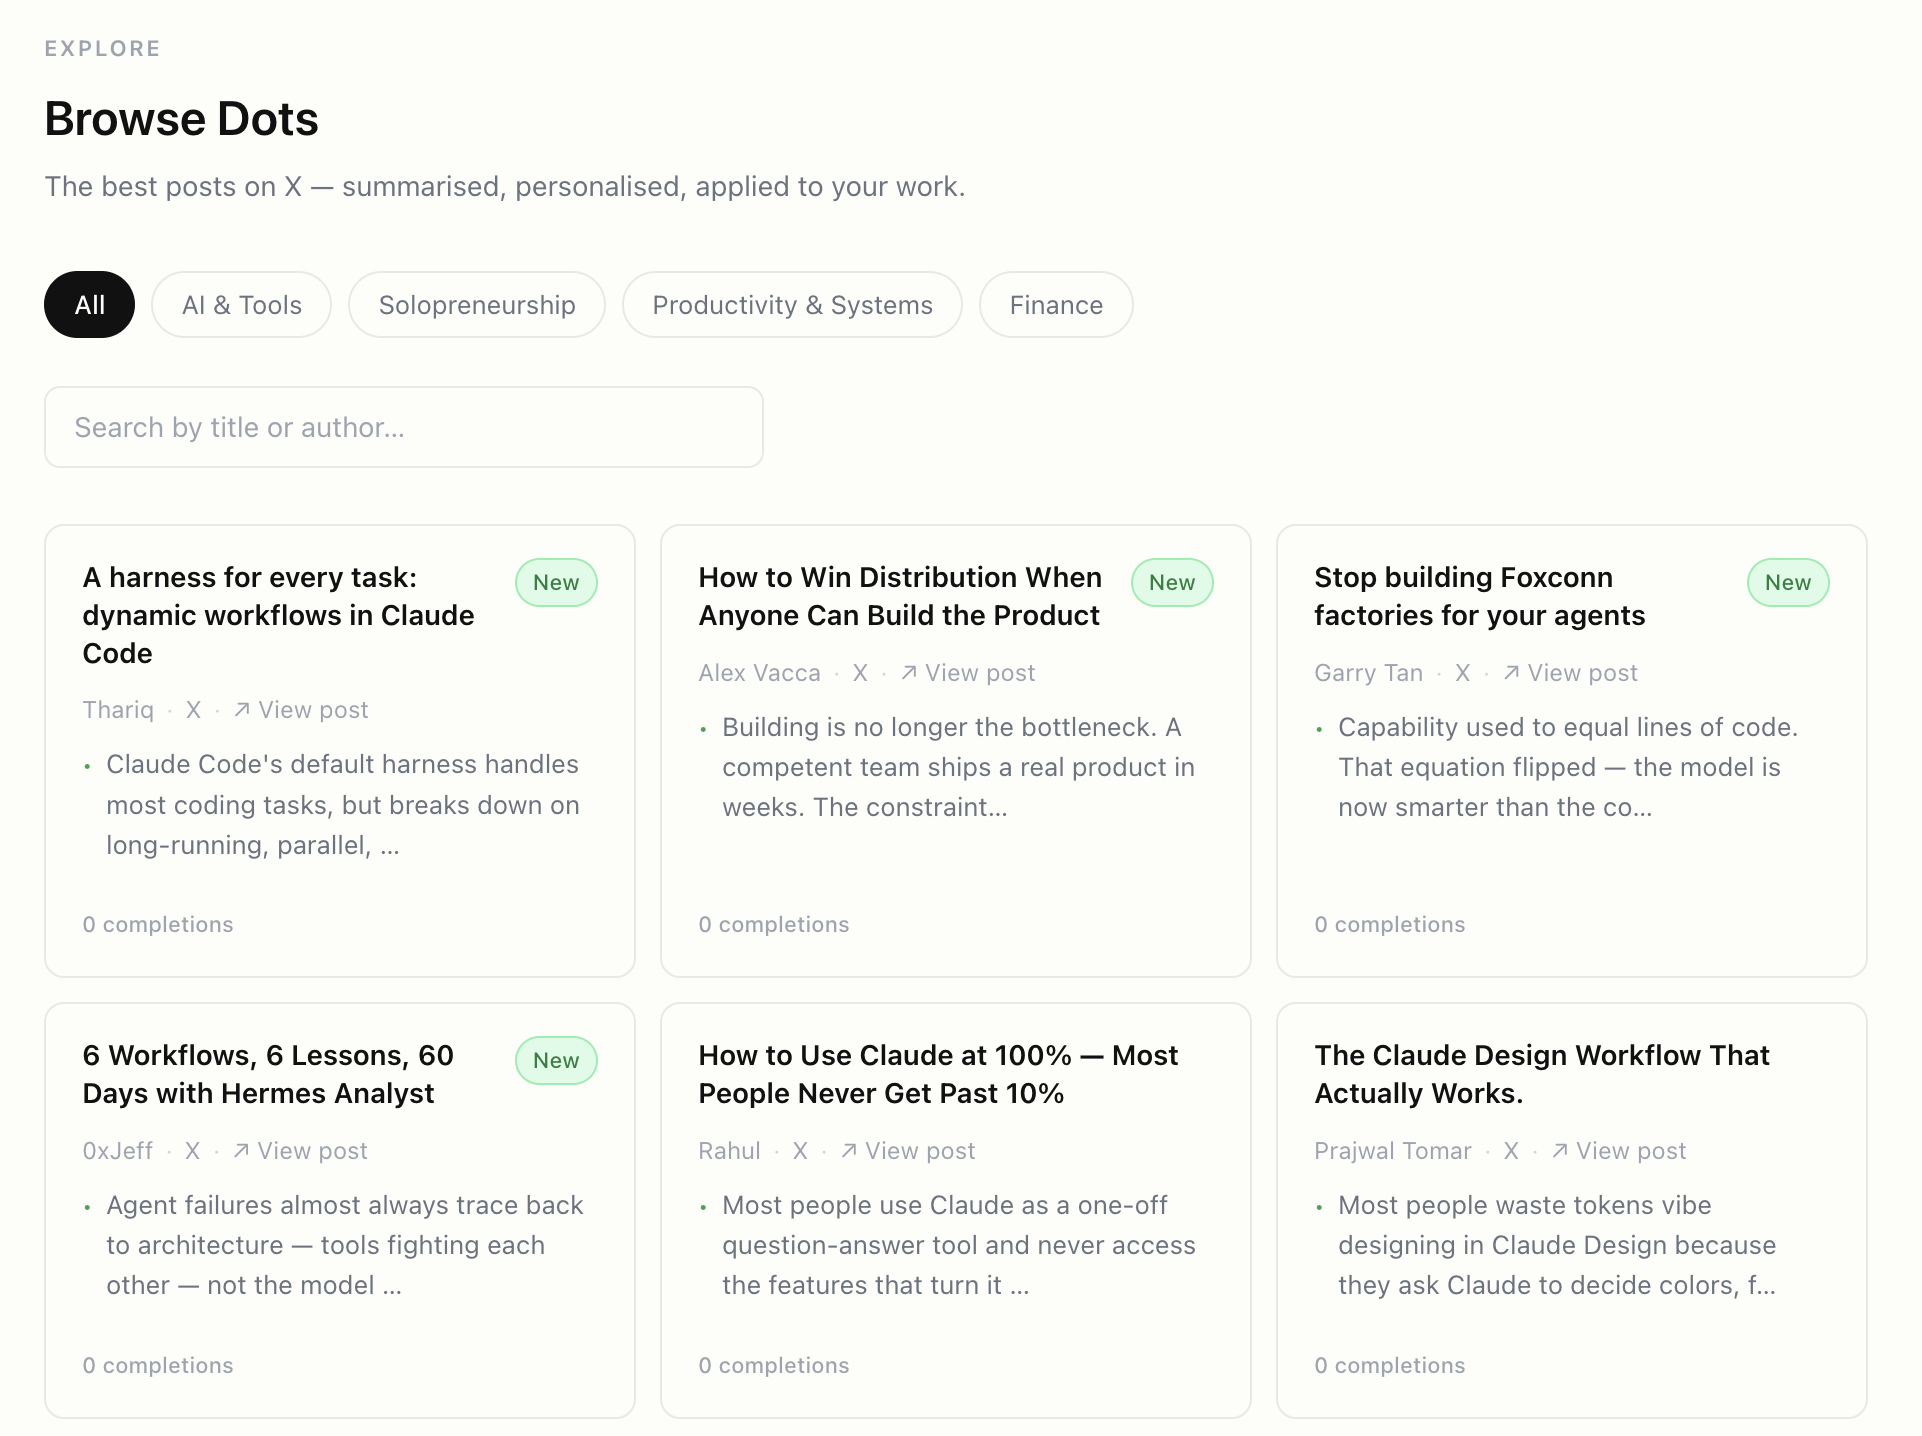Image resolution: width=1922 pixels, height=1436 pixels.
Task: Open 'How to Win Distribution' card title
Action: pos(900,596)
